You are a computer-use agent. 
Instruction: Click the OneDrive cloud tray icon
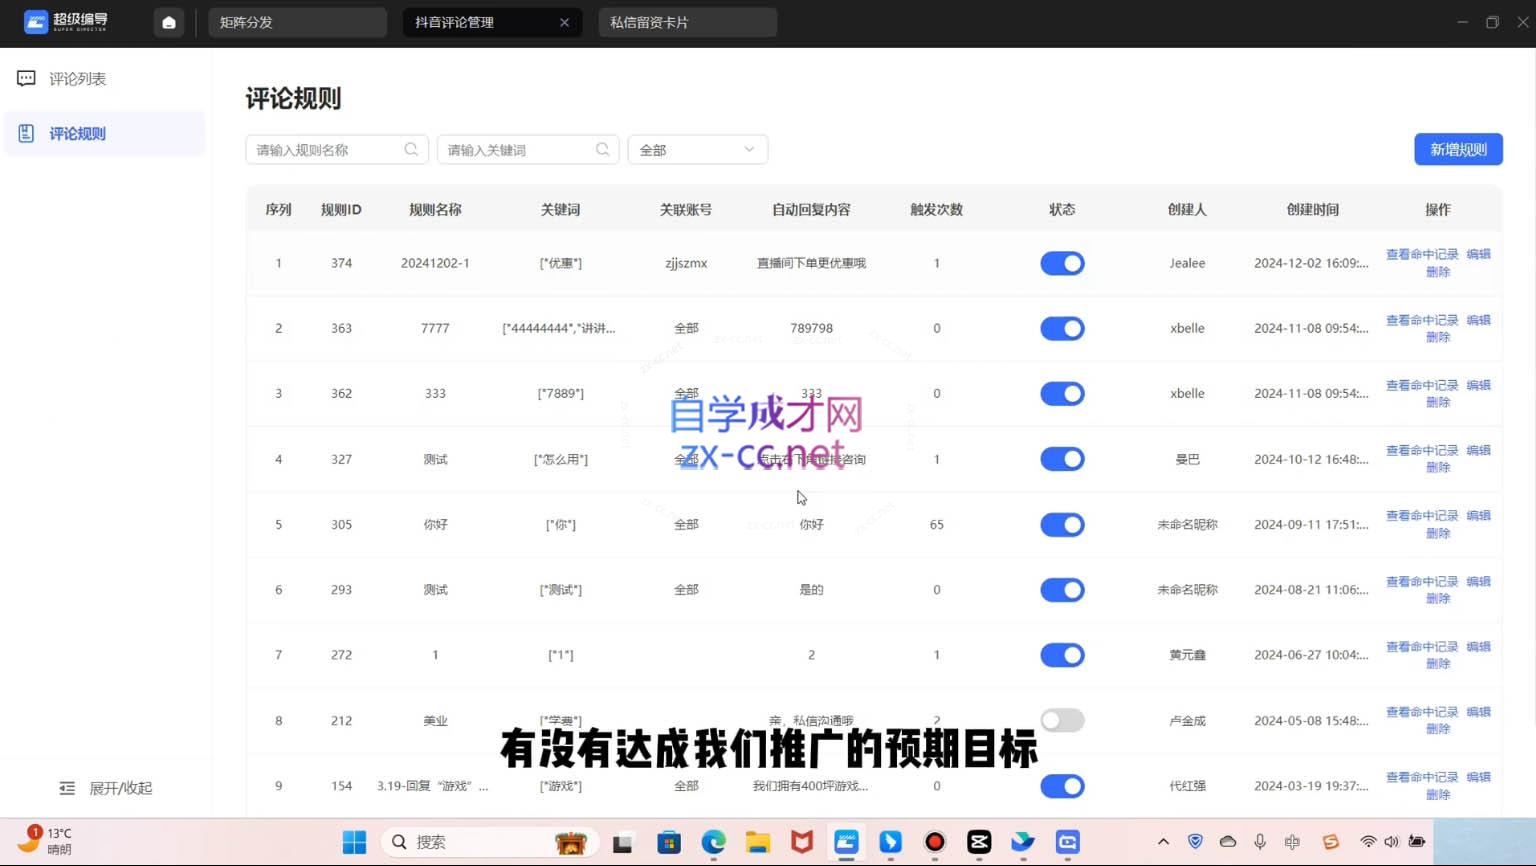pos(1228,842)
